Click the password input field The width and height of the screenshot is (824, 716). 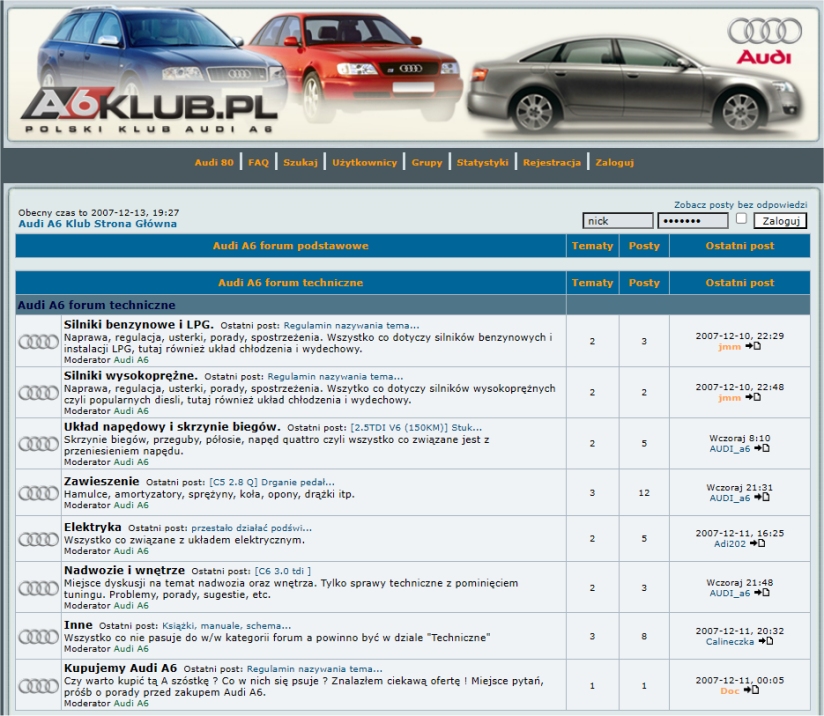pyautogui.click(x=693, y=221)
